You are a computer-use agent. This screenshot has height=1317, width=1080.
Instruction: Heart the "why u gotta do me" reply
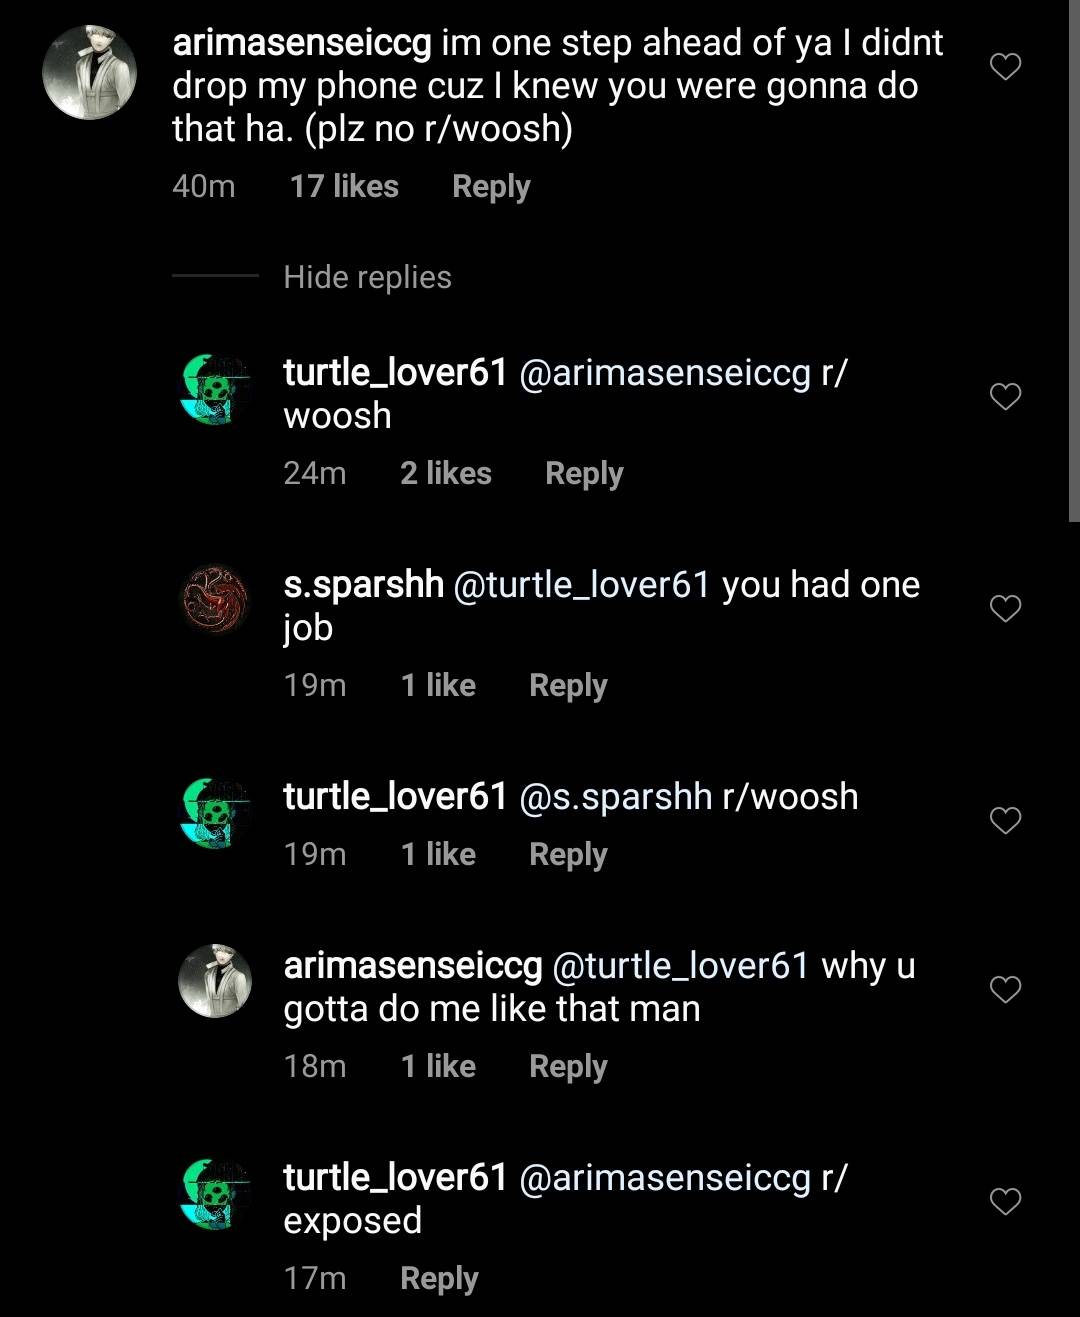[x=1005, y=989]
